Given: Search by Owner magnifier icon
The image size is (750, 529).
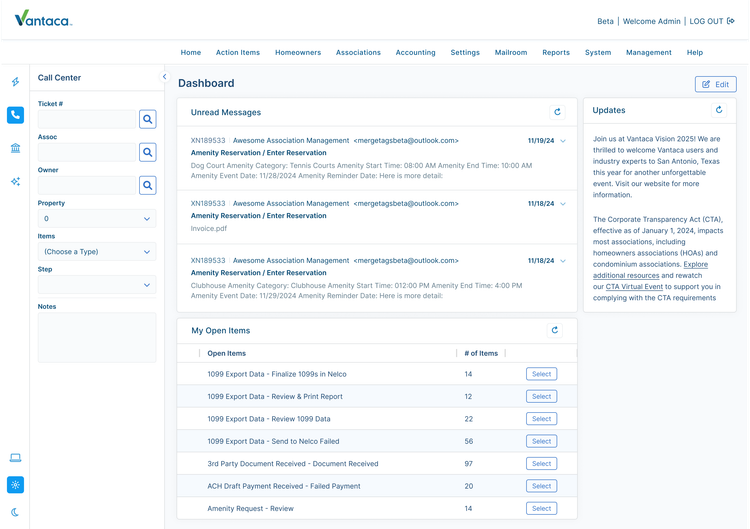Looking at the screenshot, I should tap(148, 185).
